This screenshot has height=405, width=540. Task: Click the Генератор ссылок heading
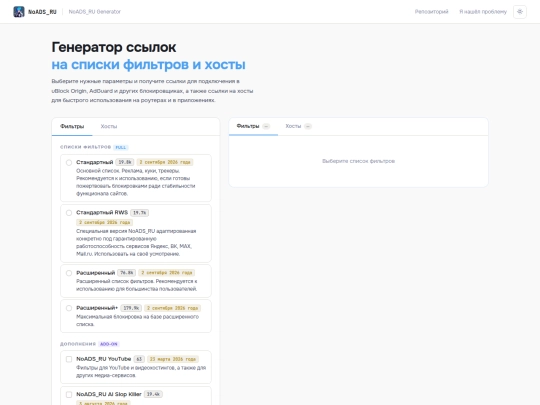point(114,47)
